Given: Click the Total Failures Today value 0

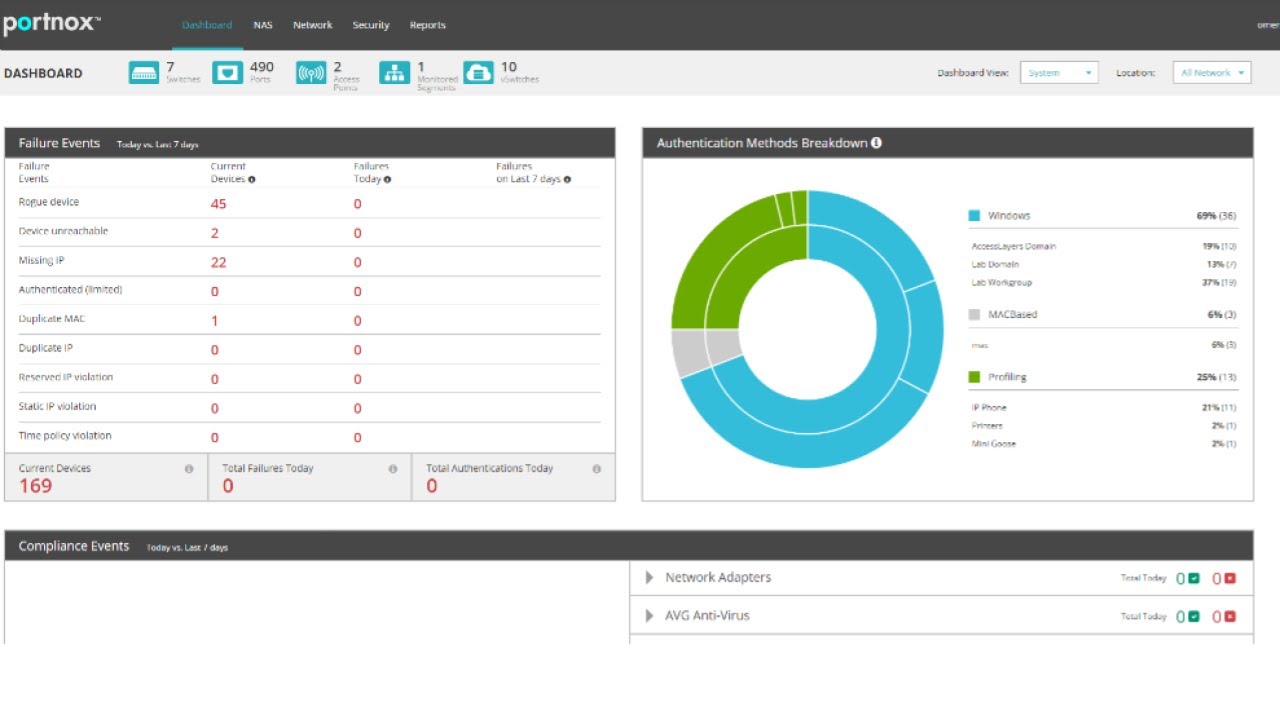Looking at the screenshot, I should (228, 486).
